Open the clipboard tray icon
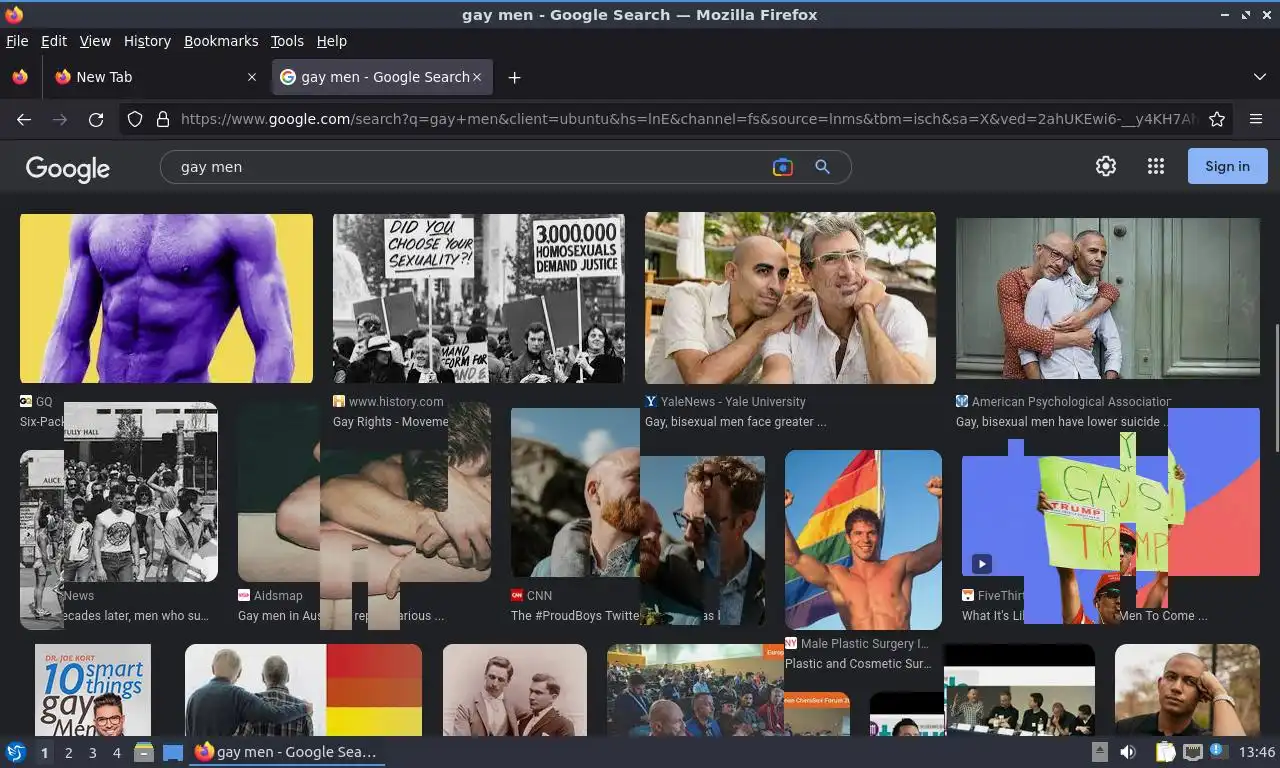This screenshot has height=768, width=1280. point(1165,752)
